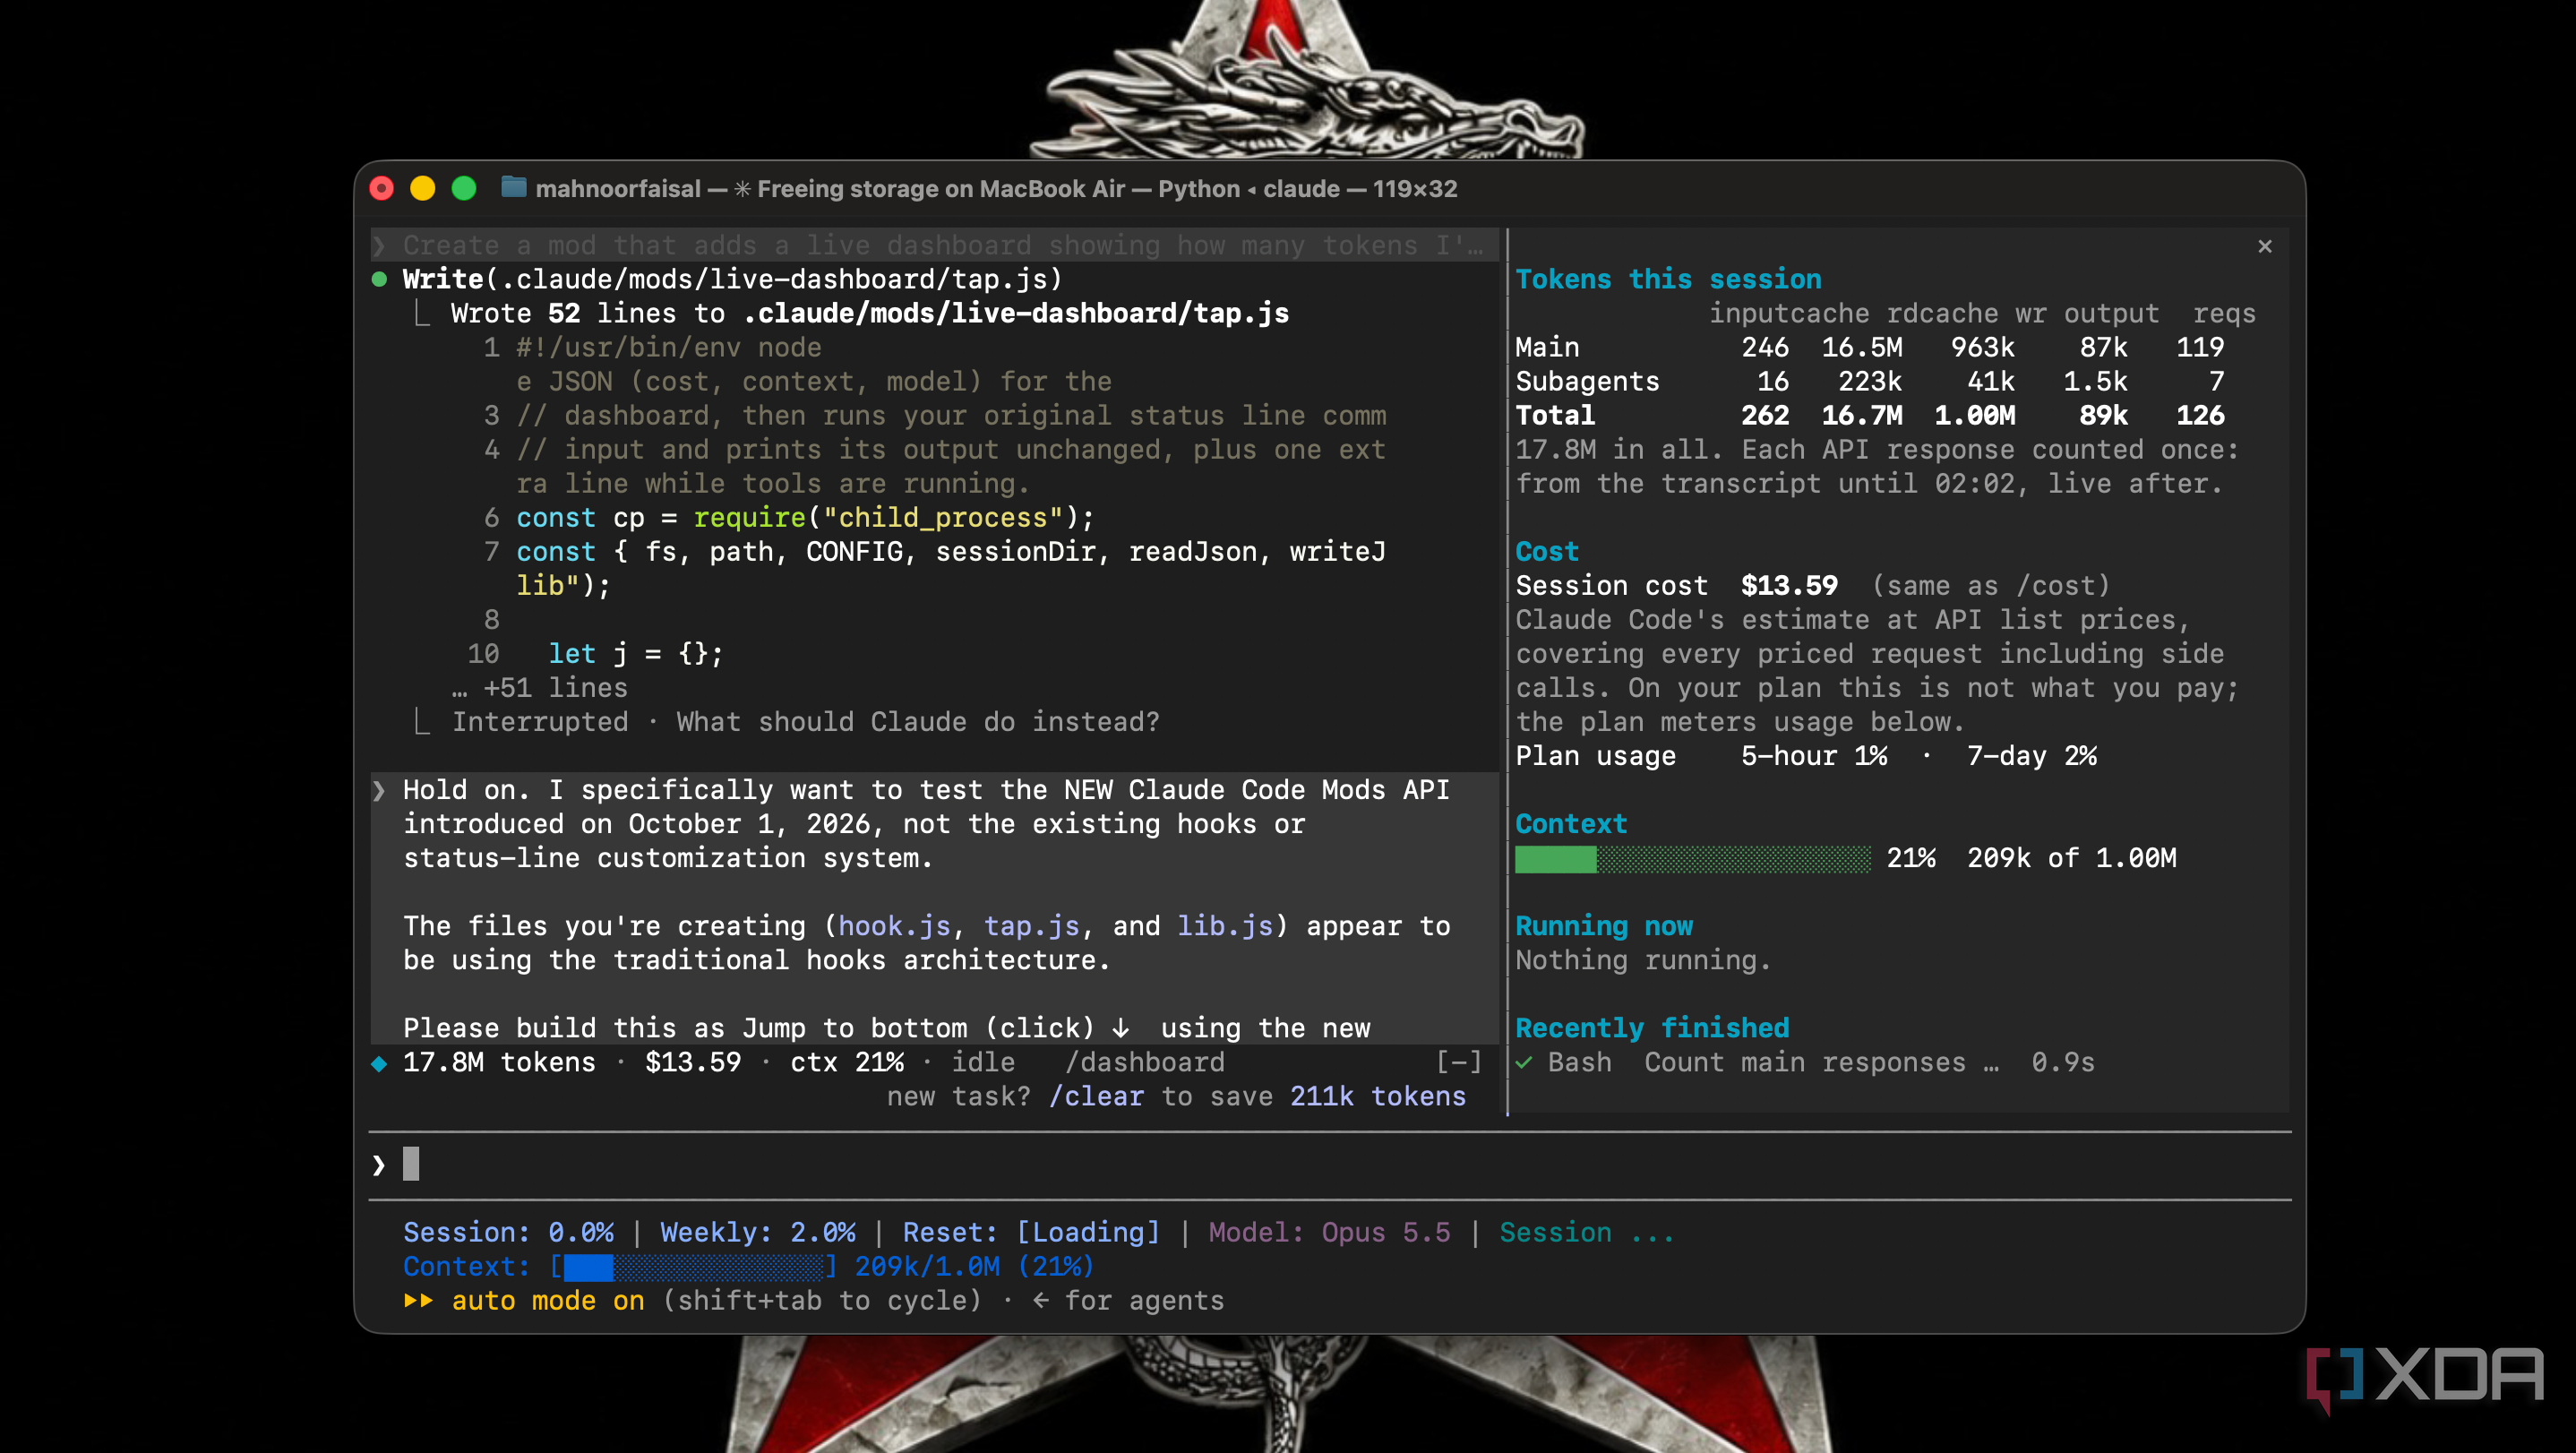Click 'Model: Opus 5.5' status entry
2576x1453 pixels.
pyautogui.click(x=1329, y=1232)
